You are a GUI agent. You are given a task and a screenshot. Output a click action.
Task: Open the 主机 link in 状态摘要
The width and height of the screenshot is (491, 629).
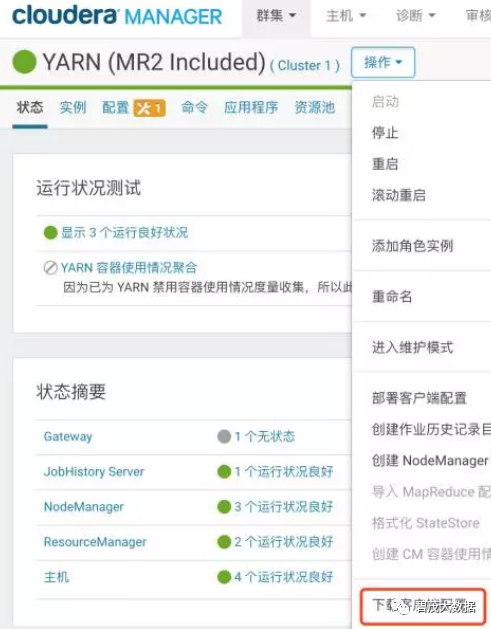56,577
